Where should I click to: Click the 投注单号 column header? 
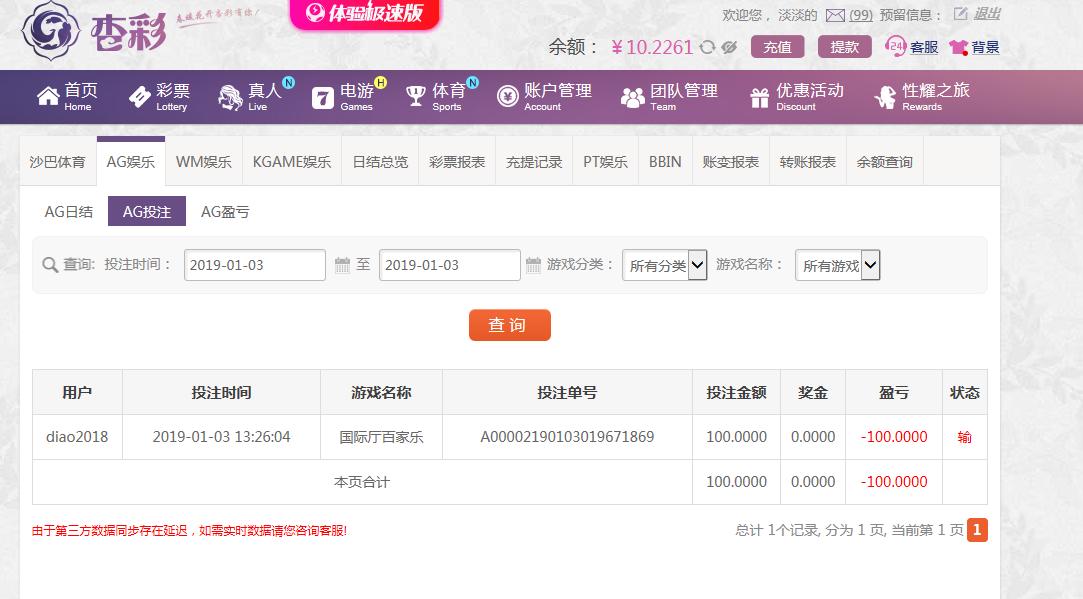(567, 392)
